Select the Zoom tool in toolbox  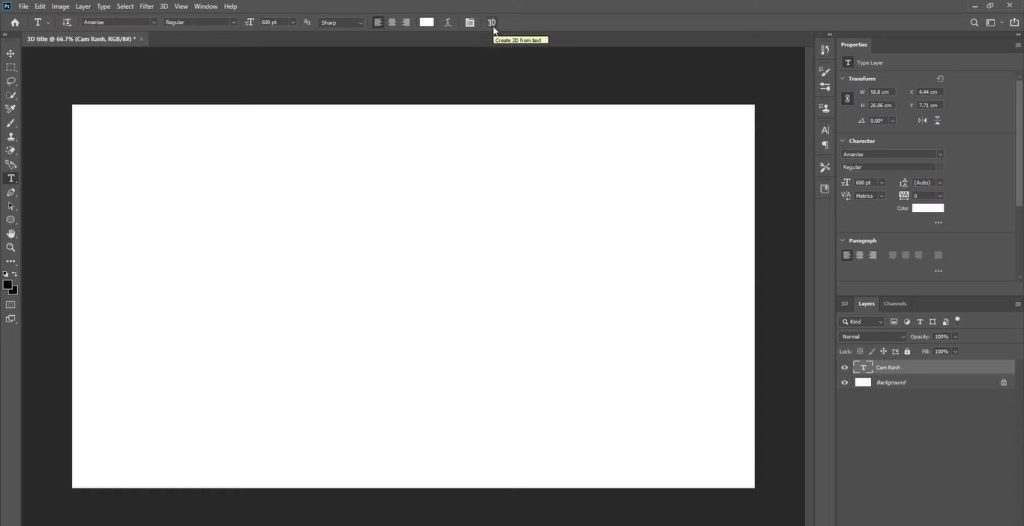(x=10, y=248)
